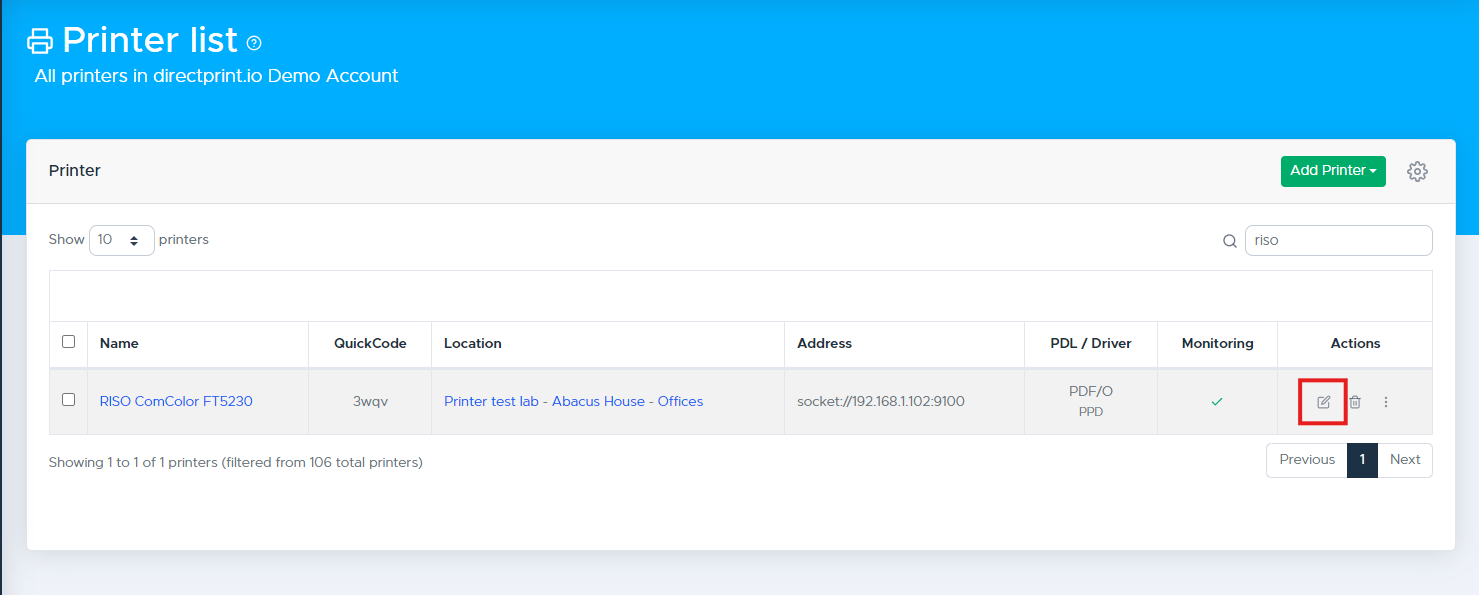Focus the search field containing riso
Viewport: 1479px width, 595px height.
[x=1339, y=240]
